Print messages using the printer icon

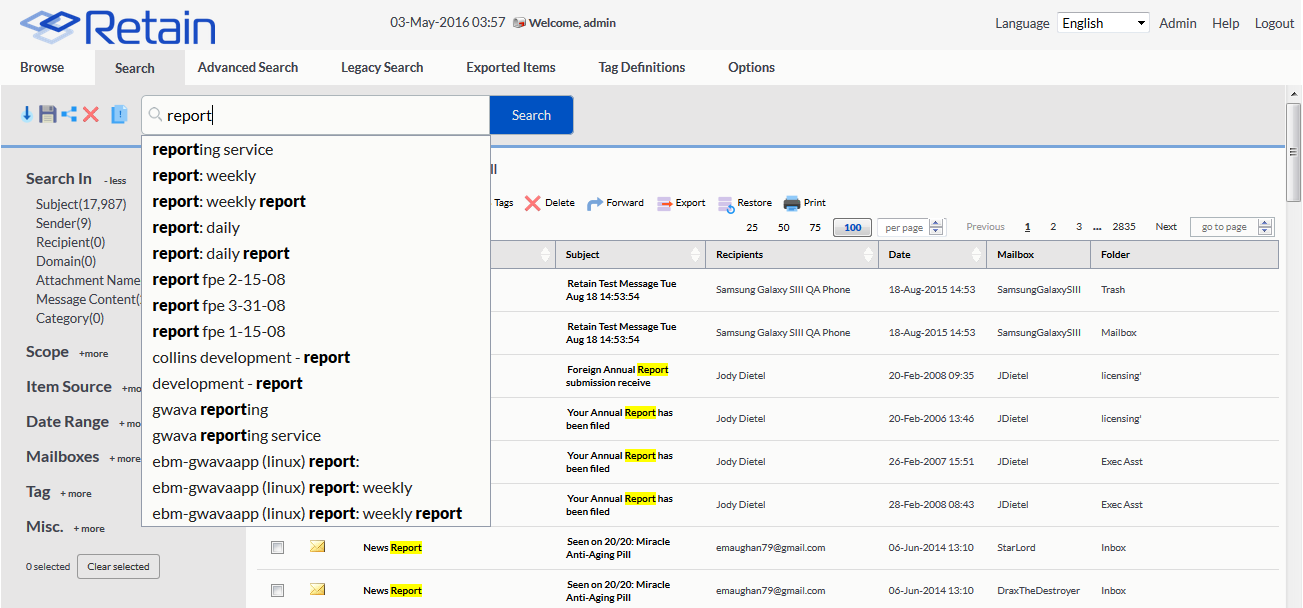tap(792, 203)
